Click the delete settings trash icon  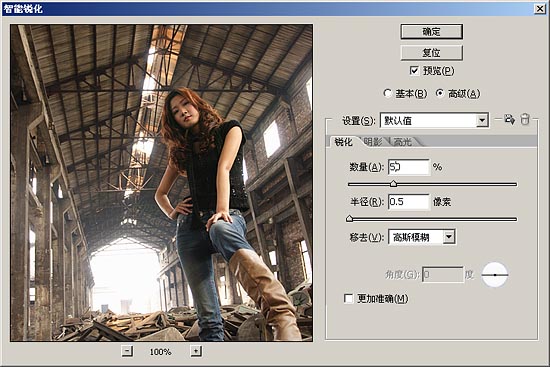525,119
